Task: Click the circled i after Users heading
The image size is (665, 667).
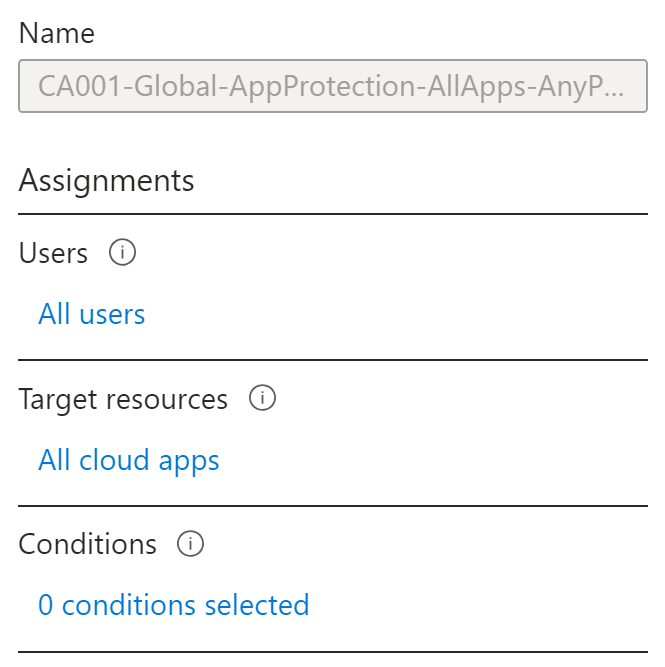Action: (x=122, y=252)
